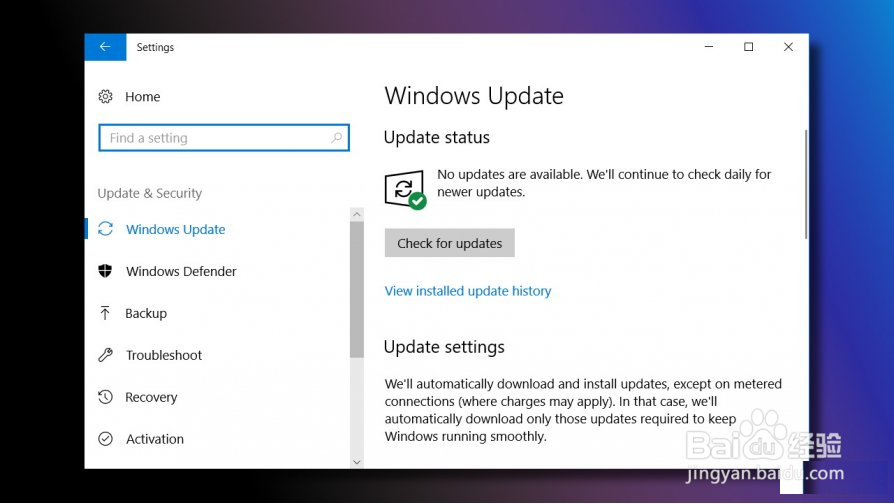Open the Windows Defender section

coord(181,271)
